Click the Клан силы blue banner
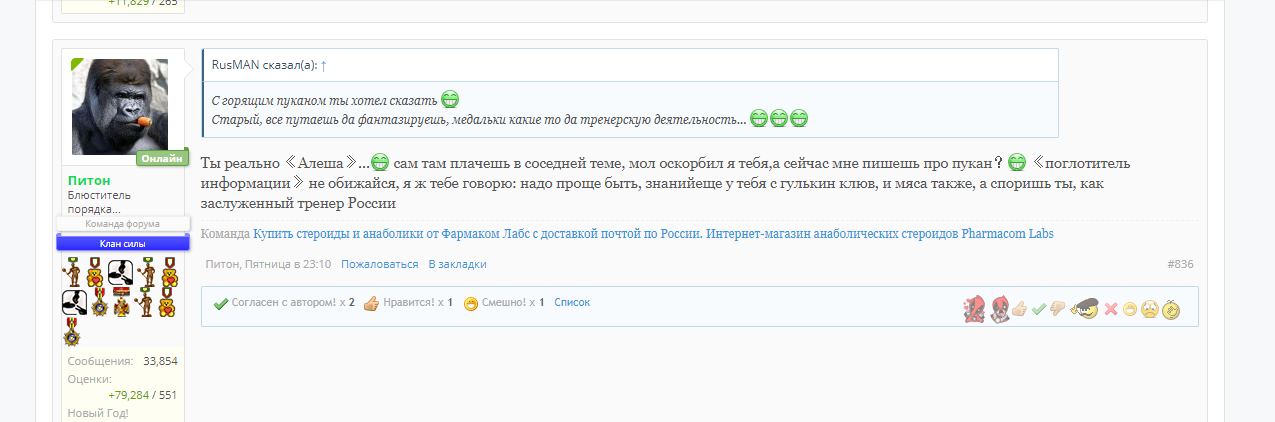The image size is (1275, 422). (123, 243)
